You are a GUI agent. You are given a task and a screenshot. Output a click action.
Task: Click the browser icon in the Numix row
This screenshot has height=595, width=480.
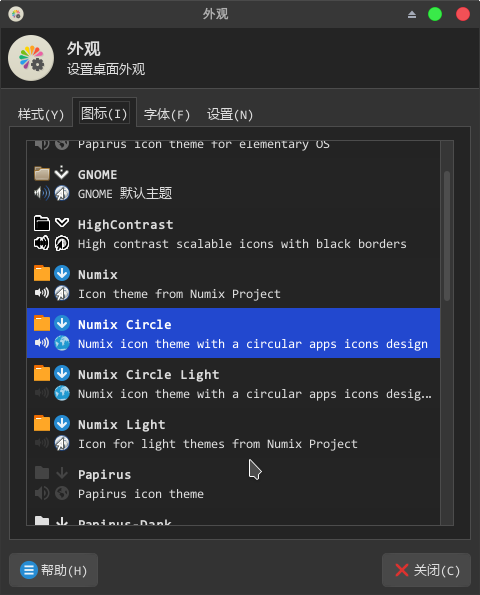click(x=62, y=293)
